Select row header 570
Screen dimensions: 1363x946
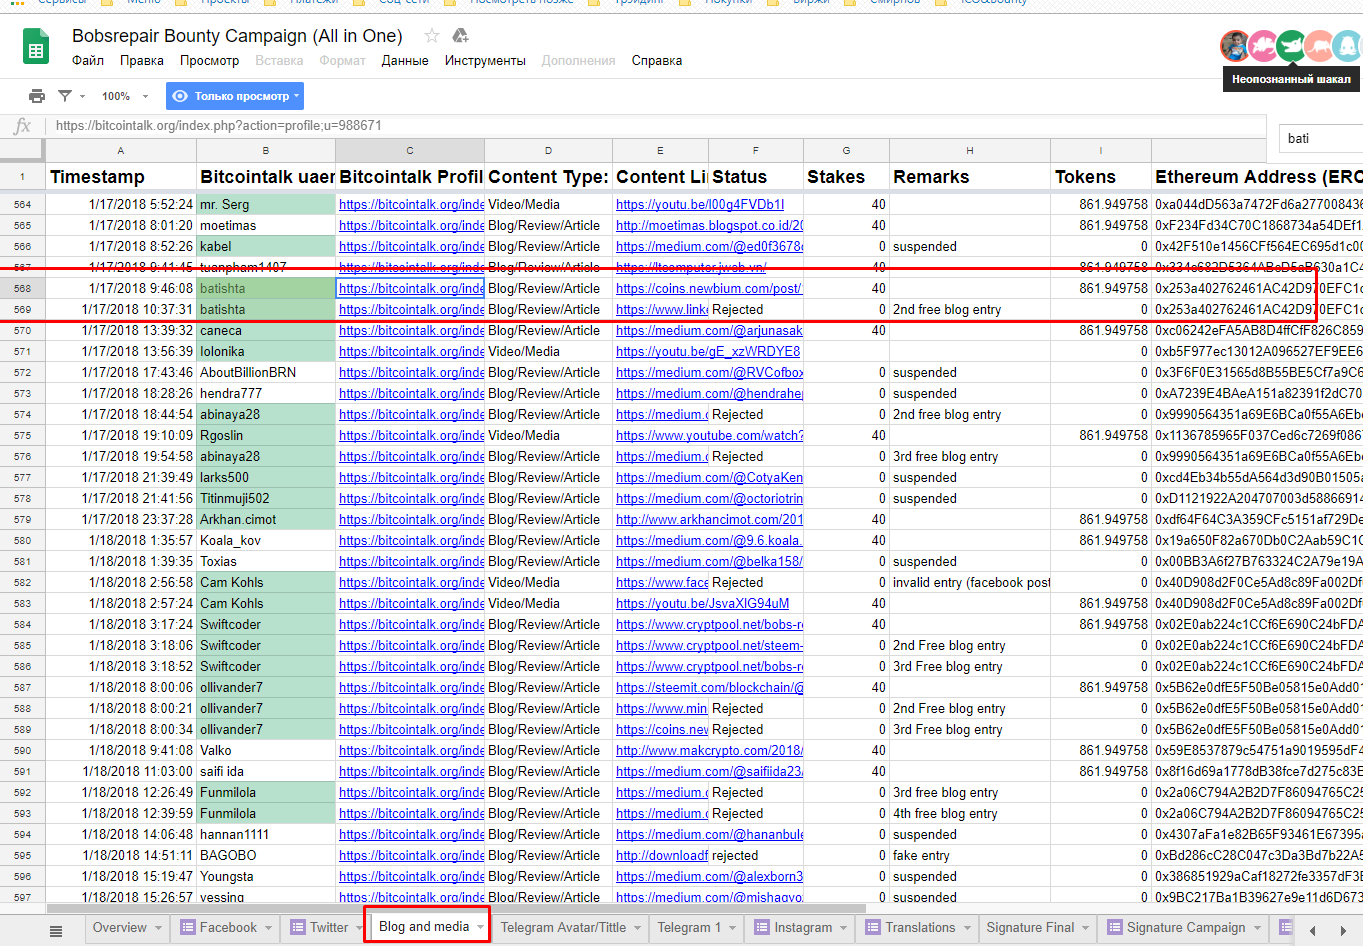pos(22,330)
